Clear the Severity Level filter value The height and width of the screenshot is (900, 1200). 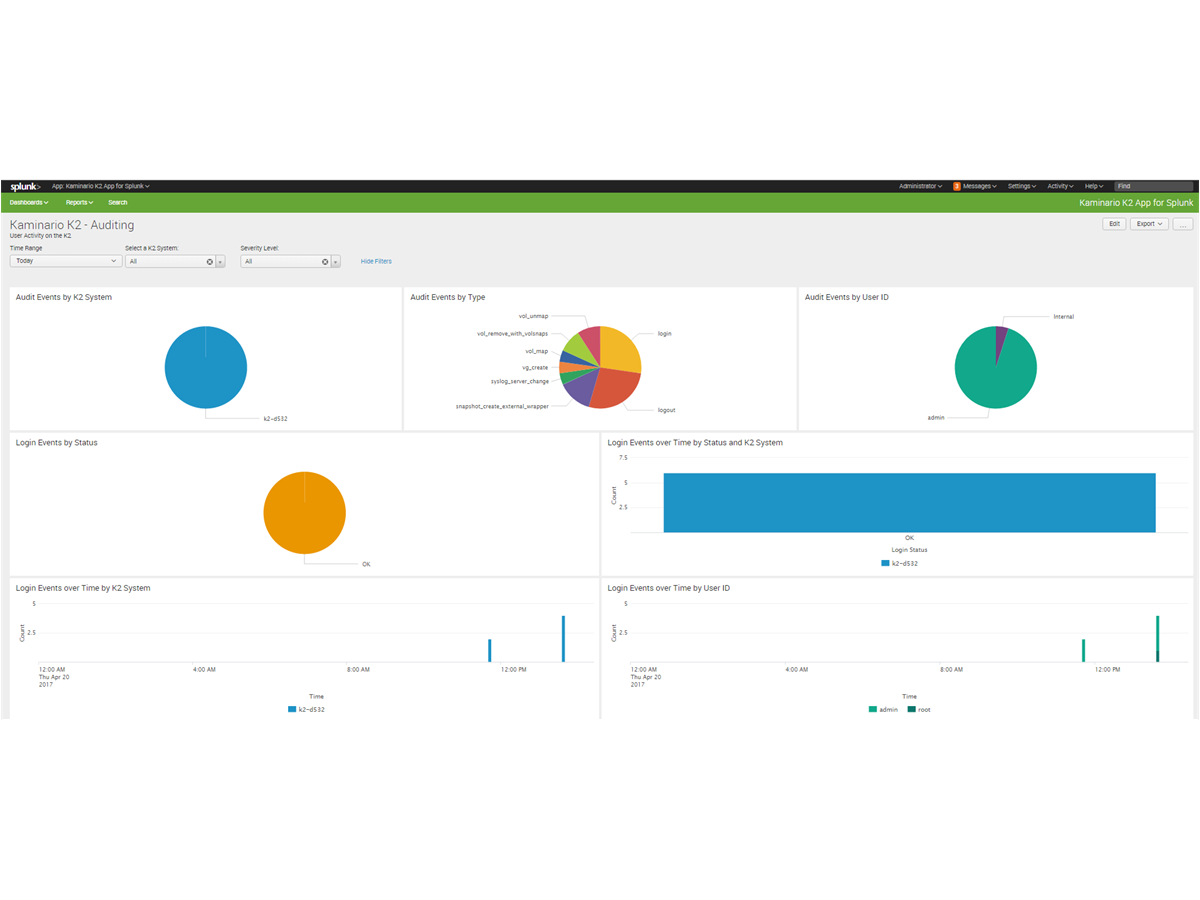point(325,261)
